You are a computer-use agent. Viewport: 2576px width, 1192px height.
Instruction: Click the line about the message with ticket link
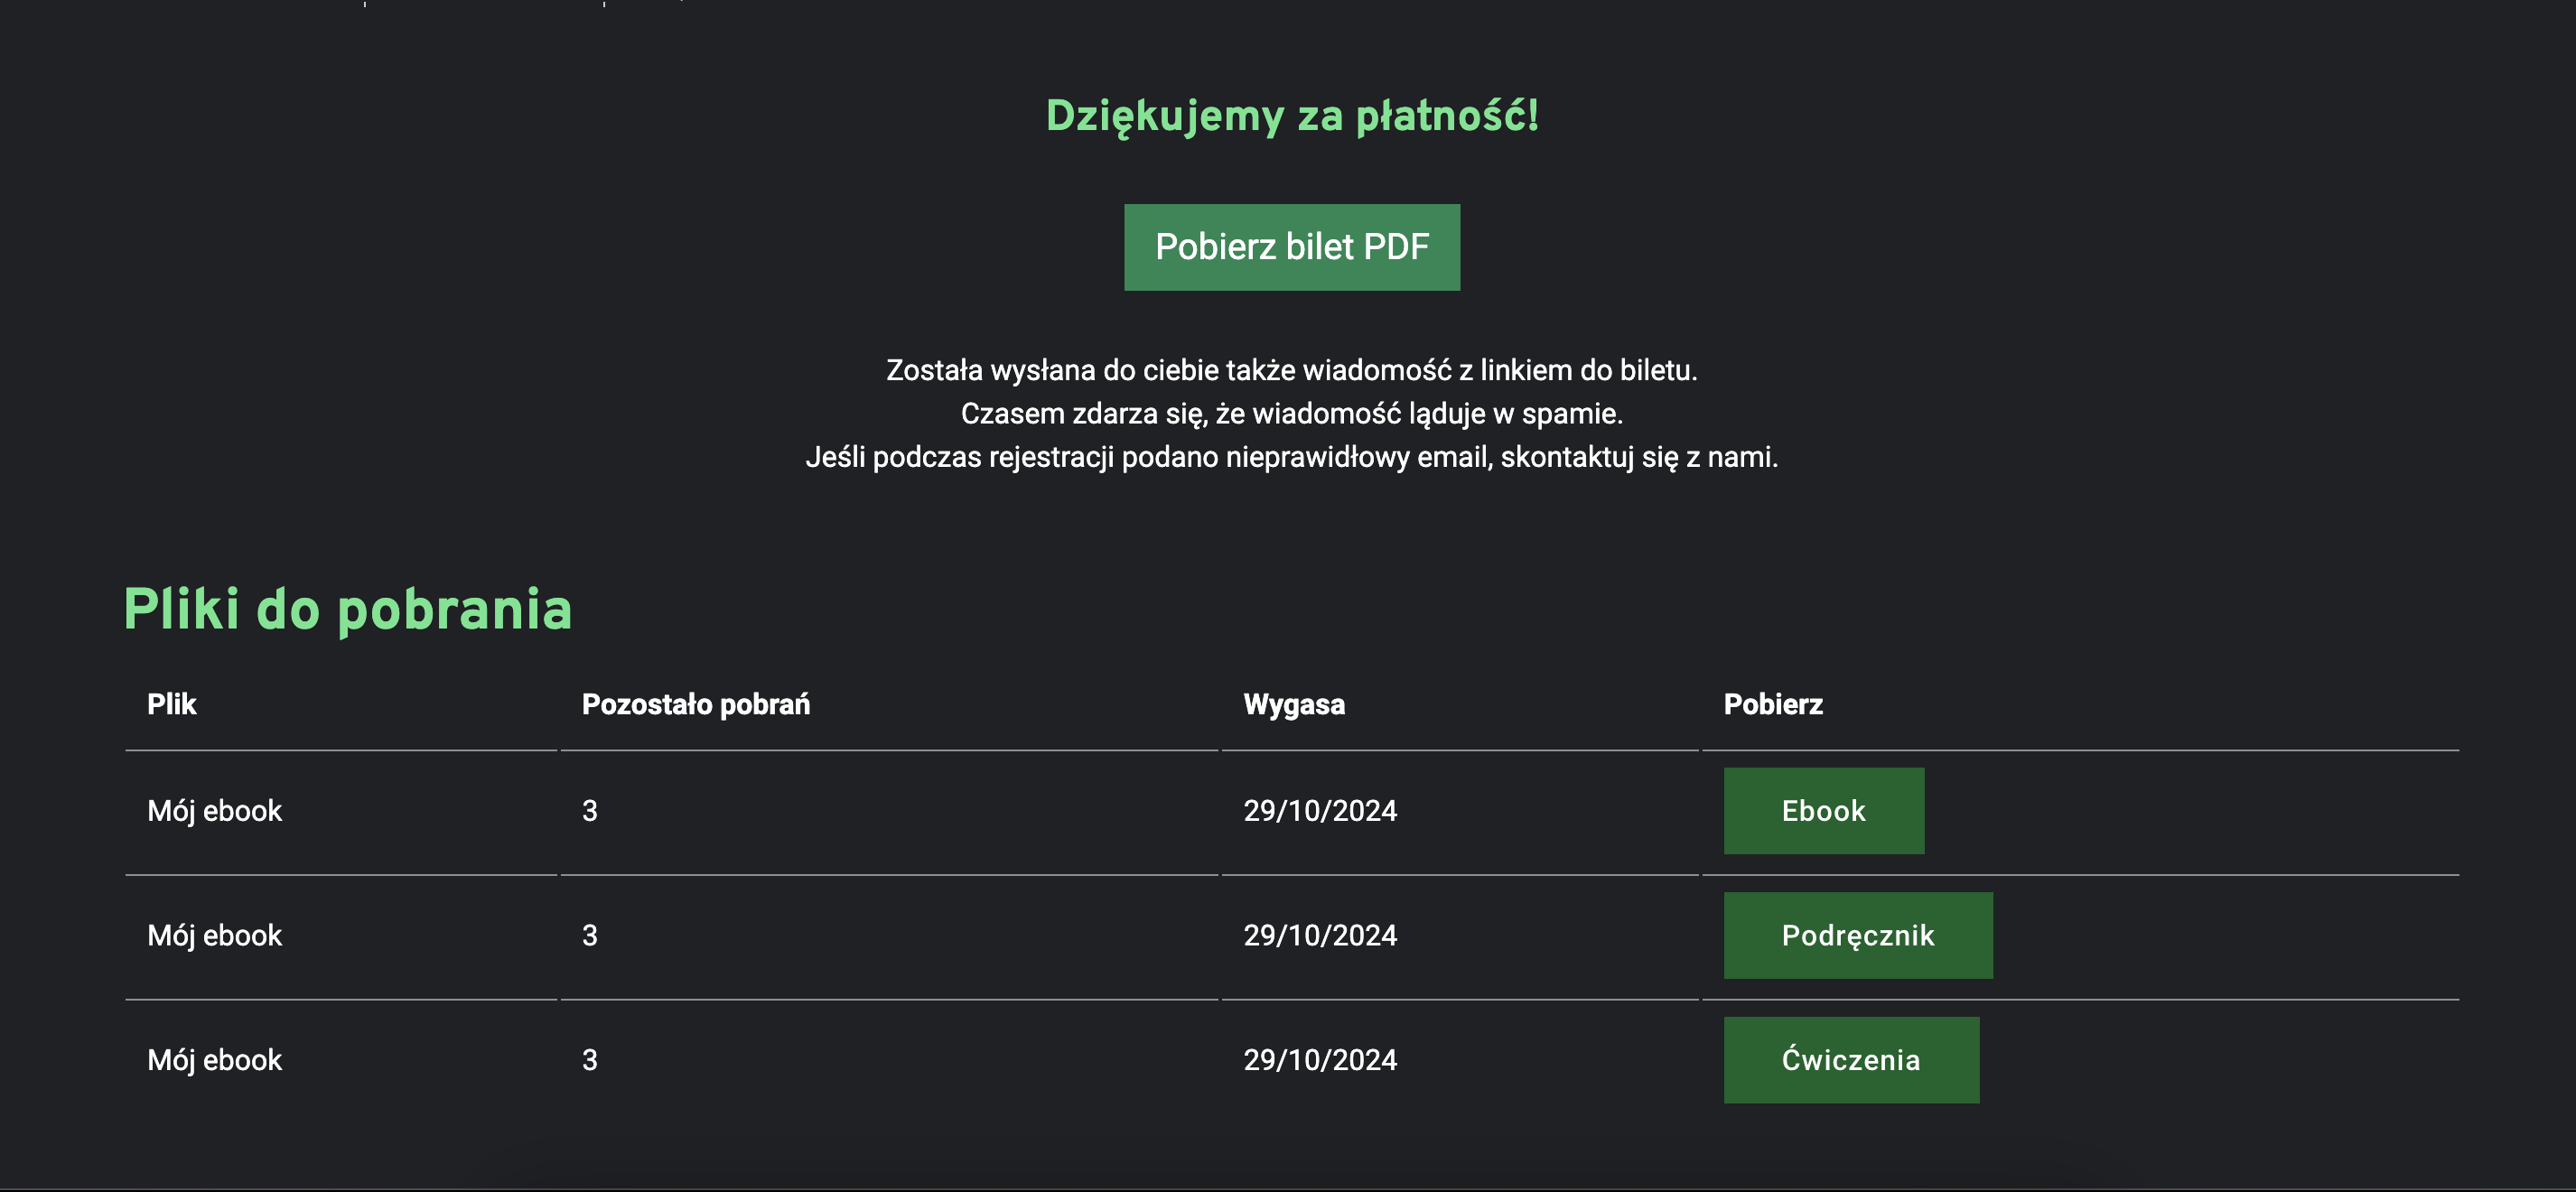click(x=1292, y=370)
